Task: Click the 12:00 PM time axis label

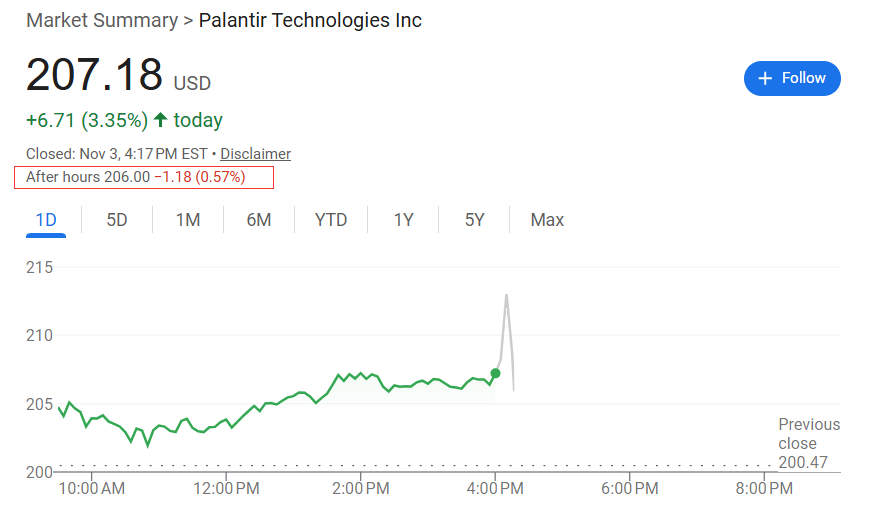Action: (x=225, y=489)
